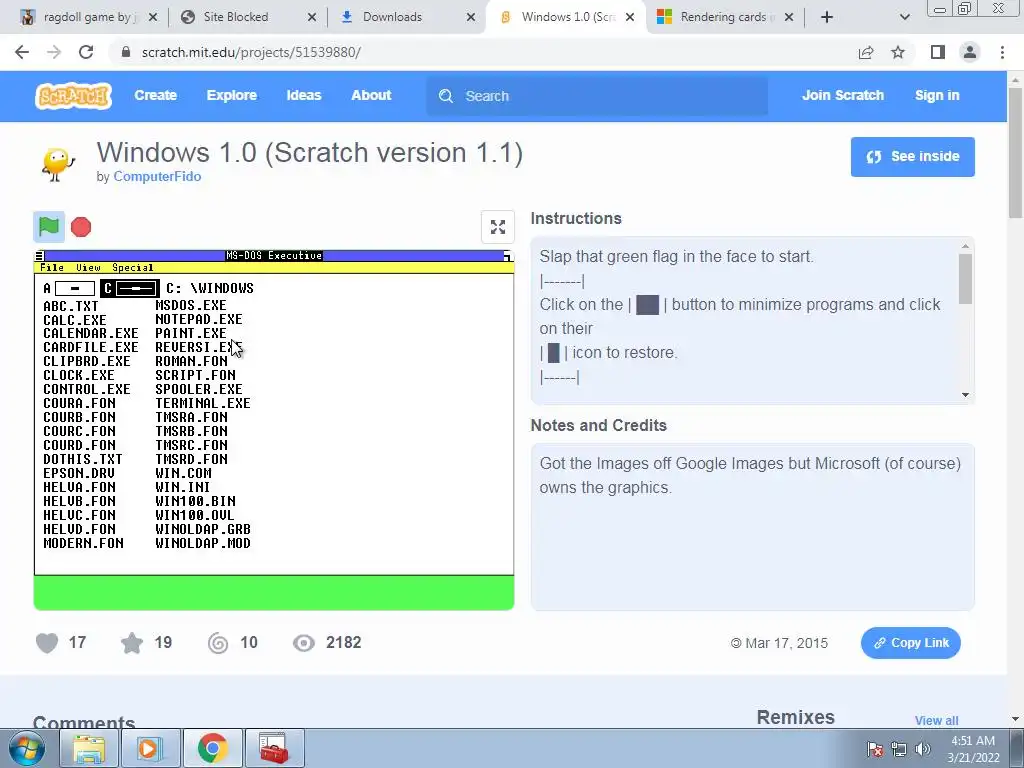Click the eye views icon
This screenshot has height=768, width=1024.
tap(304, 643)
